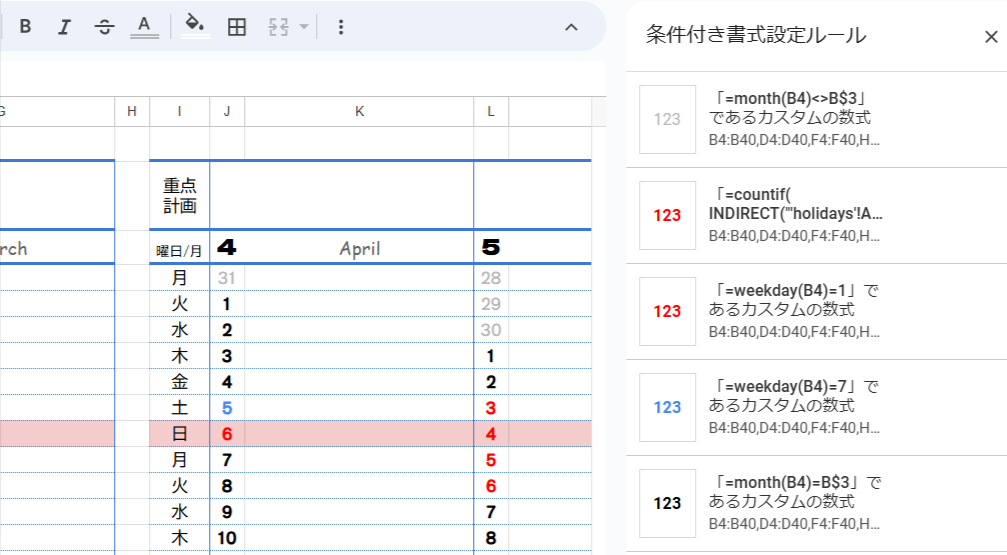Toggle italic text formatting
This screenshot has width=1007, height=555.
(x=65, y=27)
